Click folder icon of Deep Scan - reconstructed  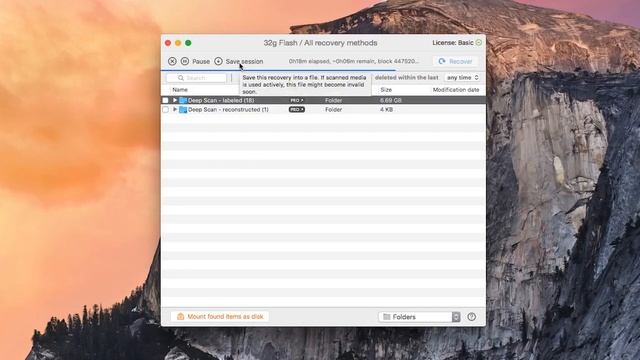point(183,110)
